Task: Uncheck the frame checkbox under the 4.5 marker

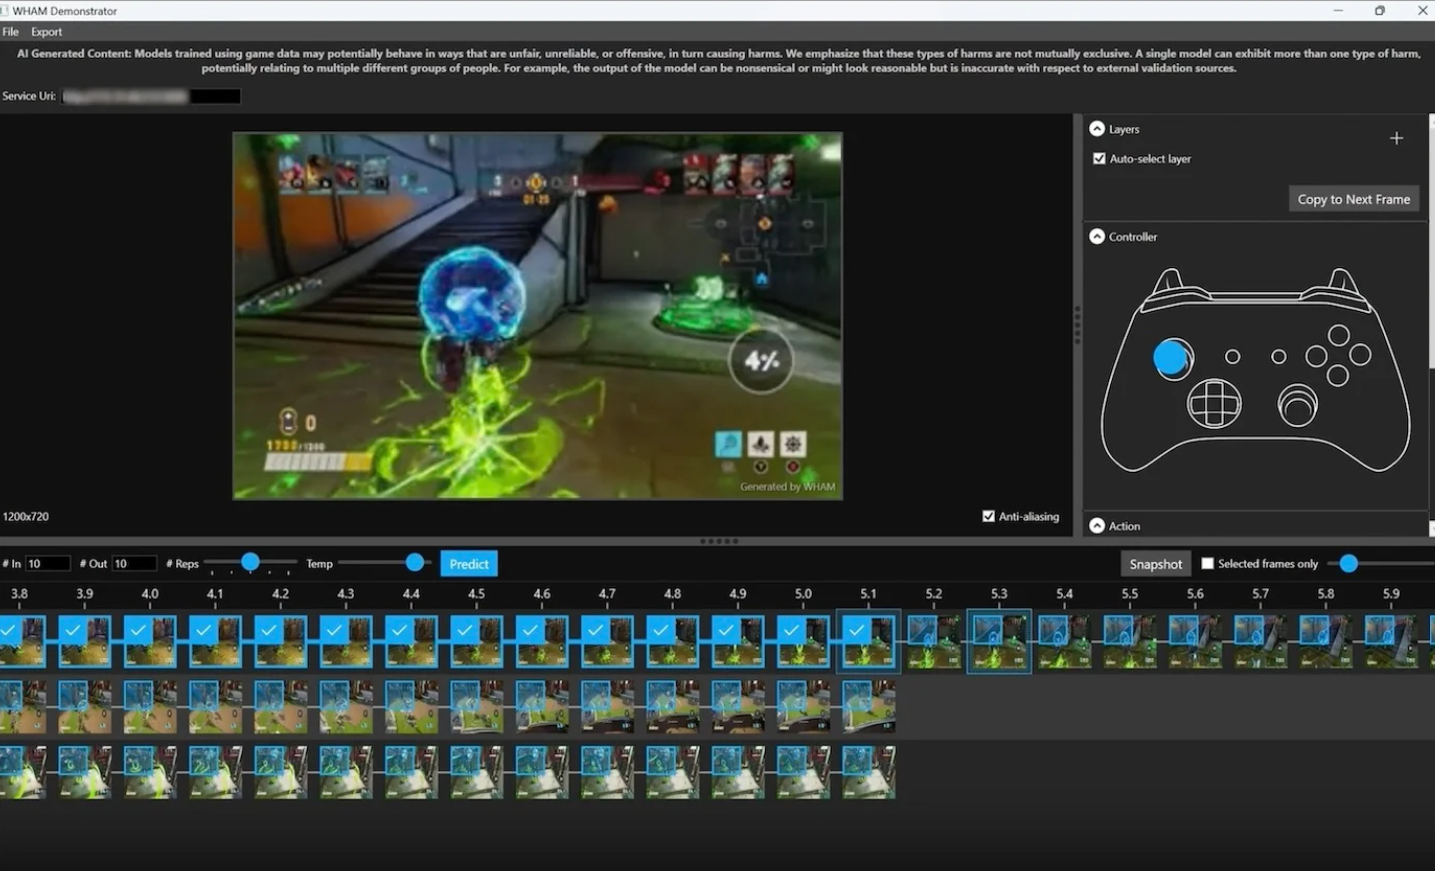Action: 464,631
